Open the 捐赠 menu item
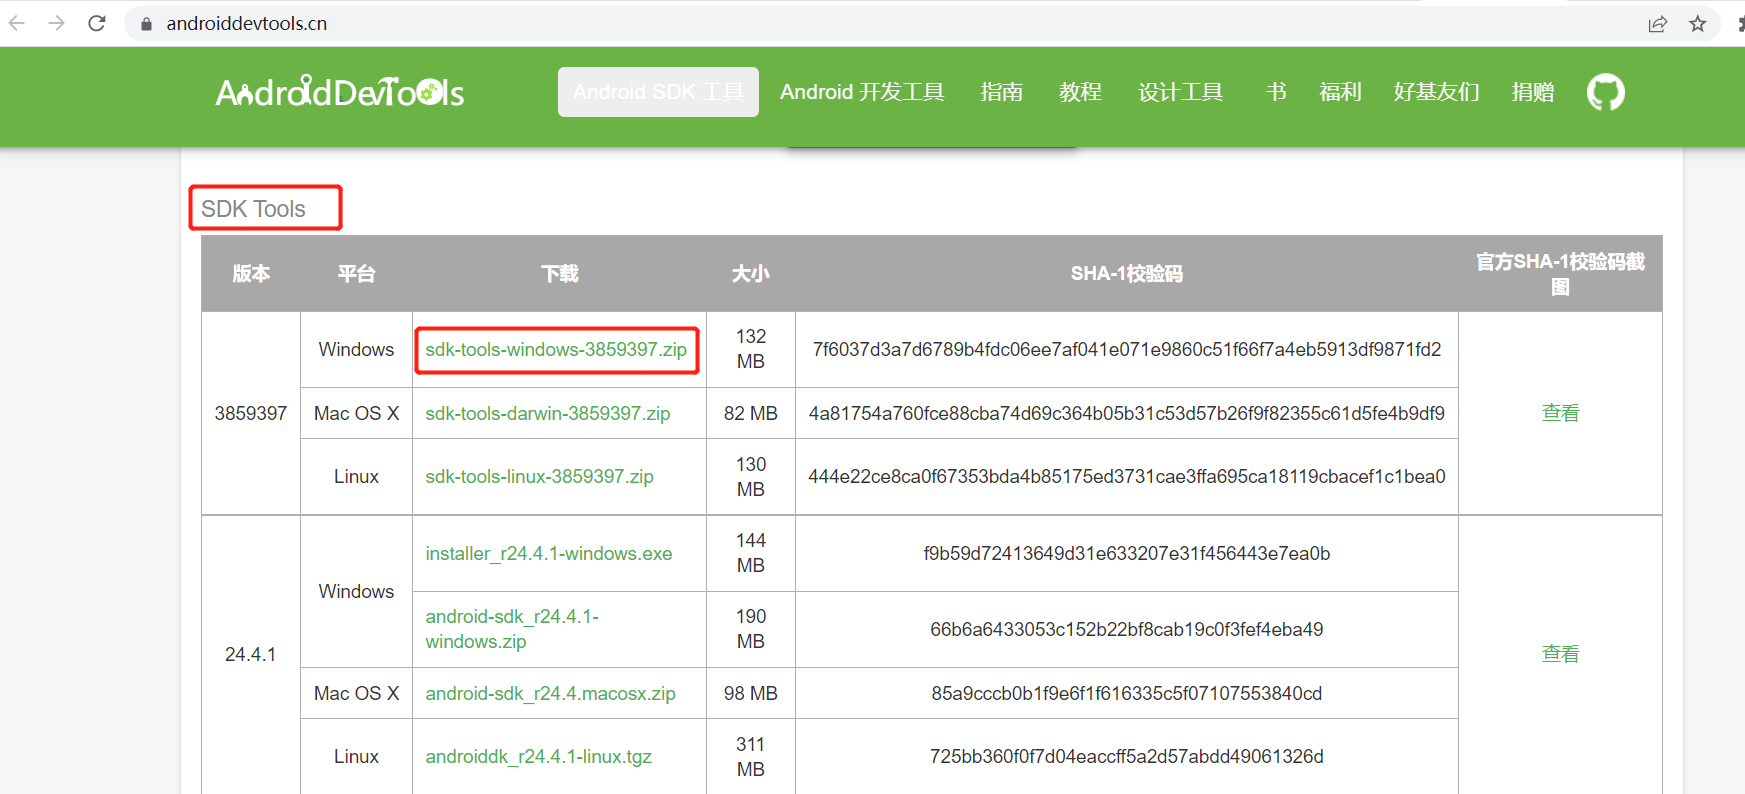This screenshot has height=794, width=1745. click(1533, 92)
